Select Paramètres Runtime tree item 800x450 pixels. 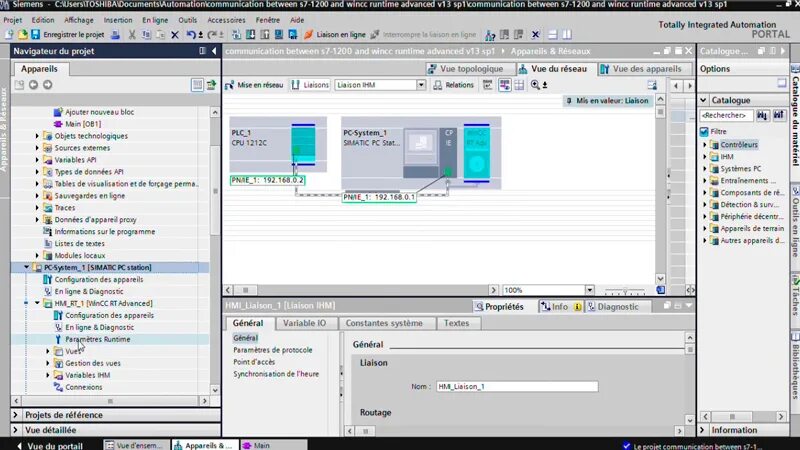(97, 339)
